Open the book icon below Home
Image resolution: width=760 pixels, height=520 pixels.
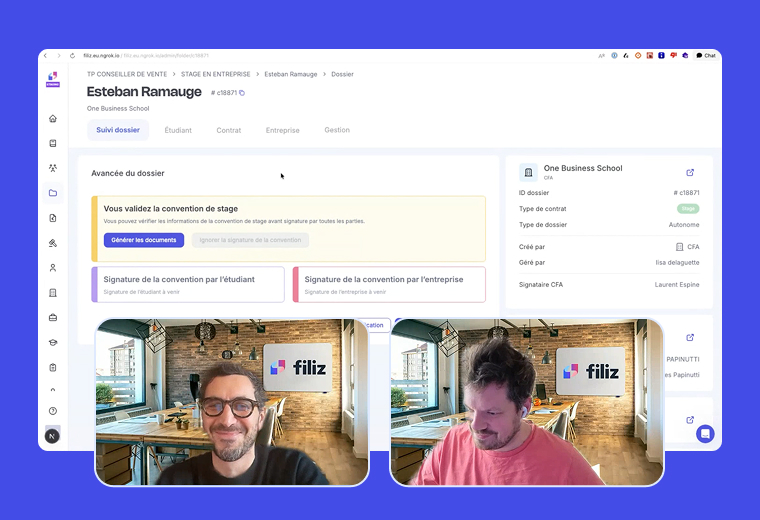53,143
